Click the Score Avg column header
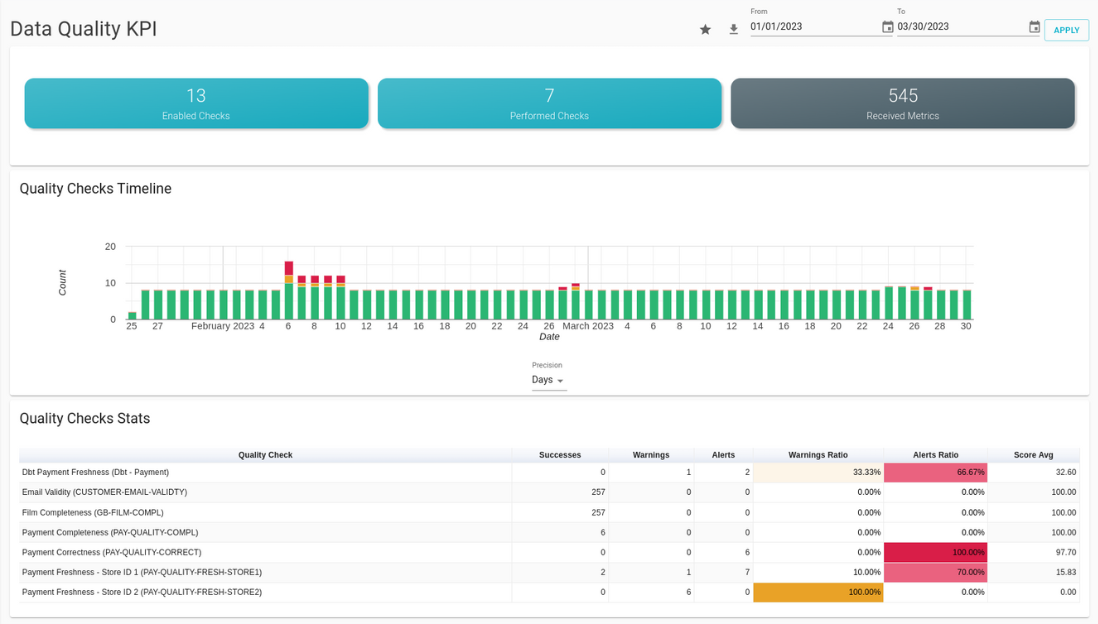The width and height of the screenshot is (1098, 624). 1034,455
